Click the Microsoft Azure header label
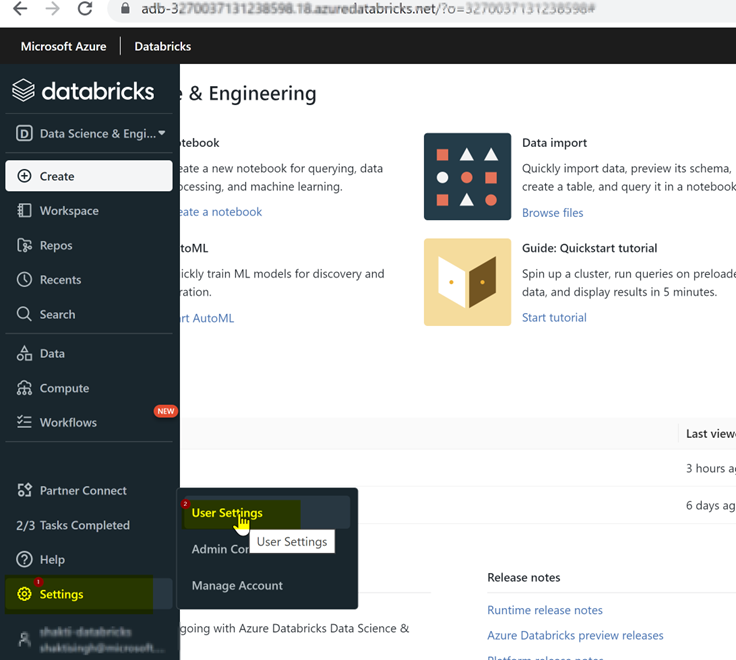The image size is (736, 660). [63, 46]
